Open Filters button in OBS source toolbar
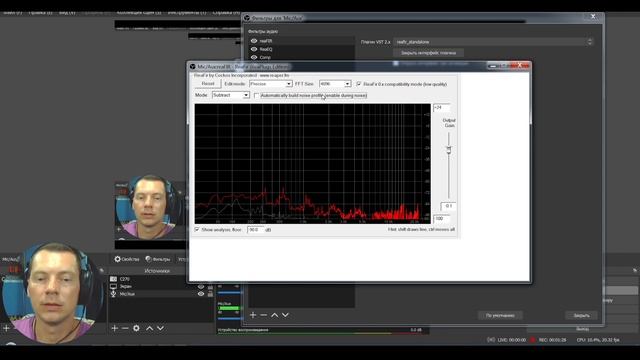640x360 pixels. 158,259
